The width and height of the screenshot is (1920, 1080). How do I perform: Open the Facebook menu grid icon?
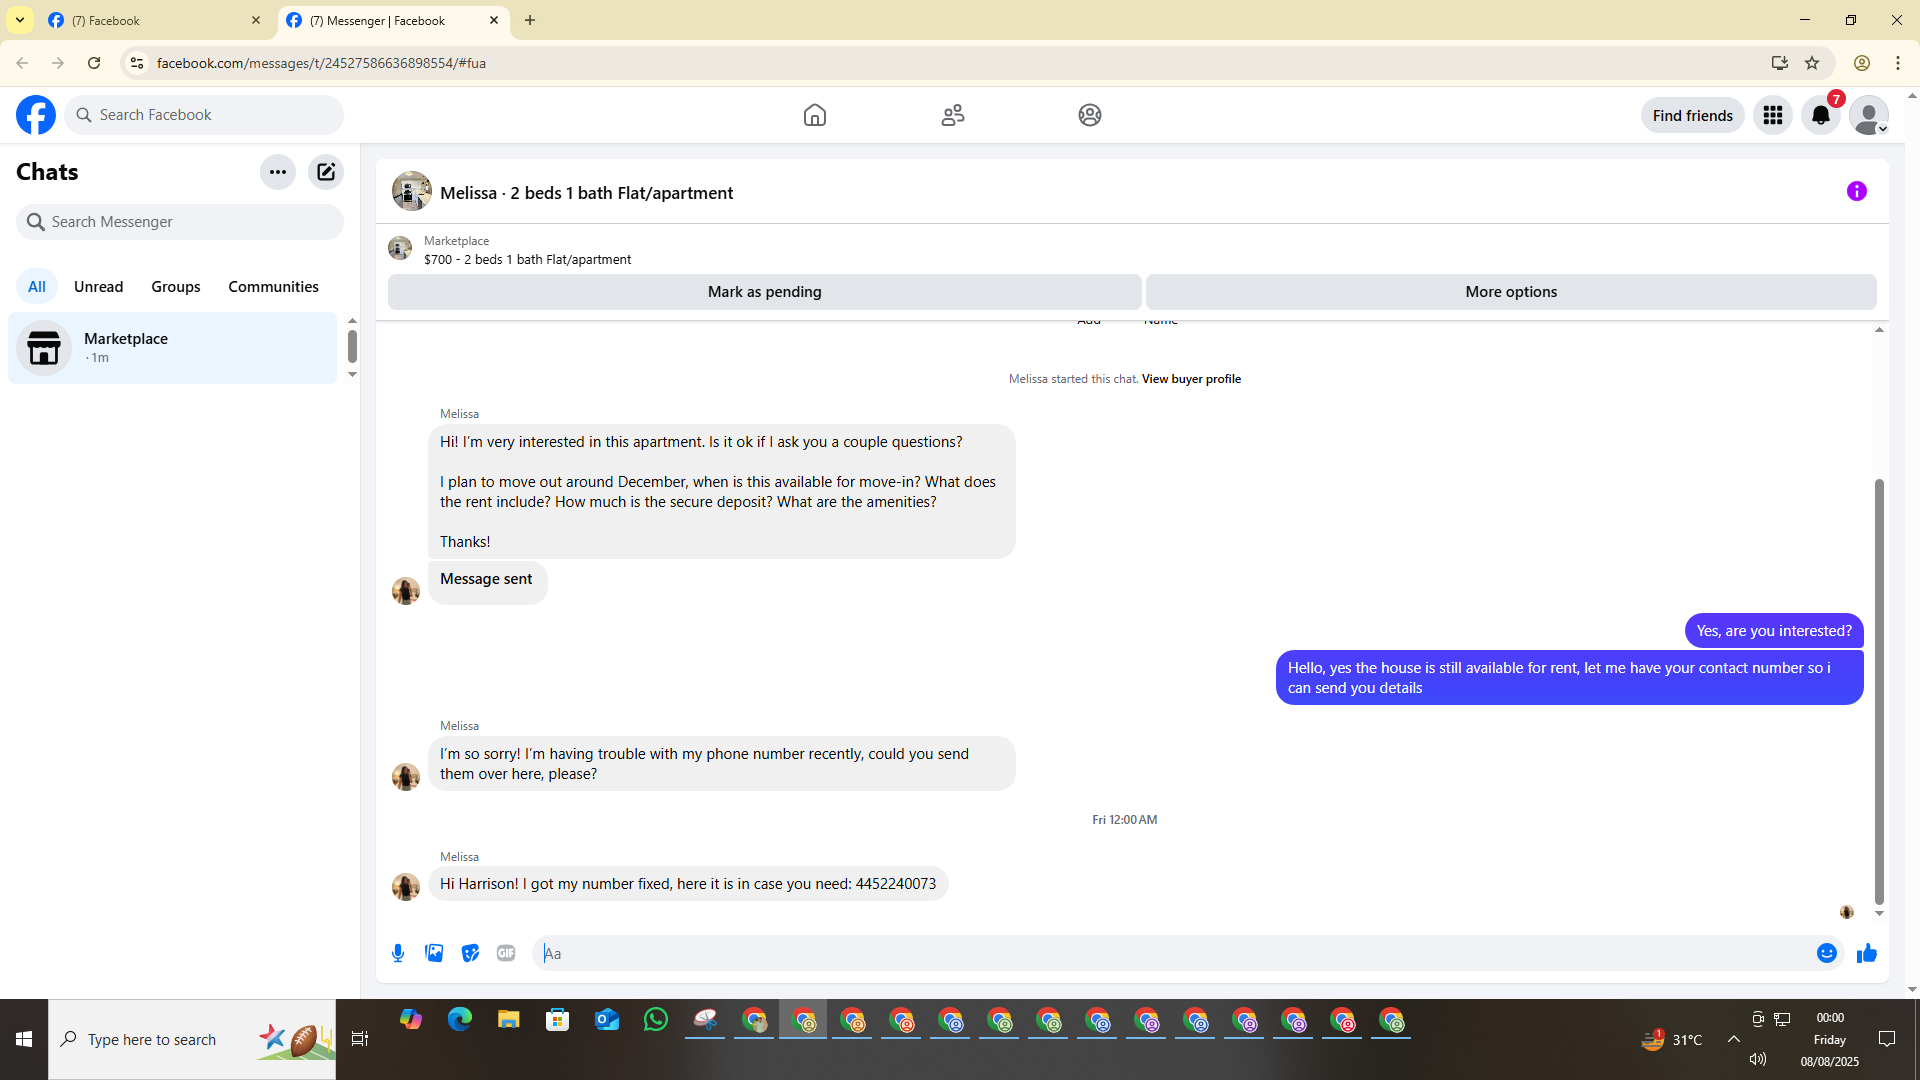coord(1772,115)
